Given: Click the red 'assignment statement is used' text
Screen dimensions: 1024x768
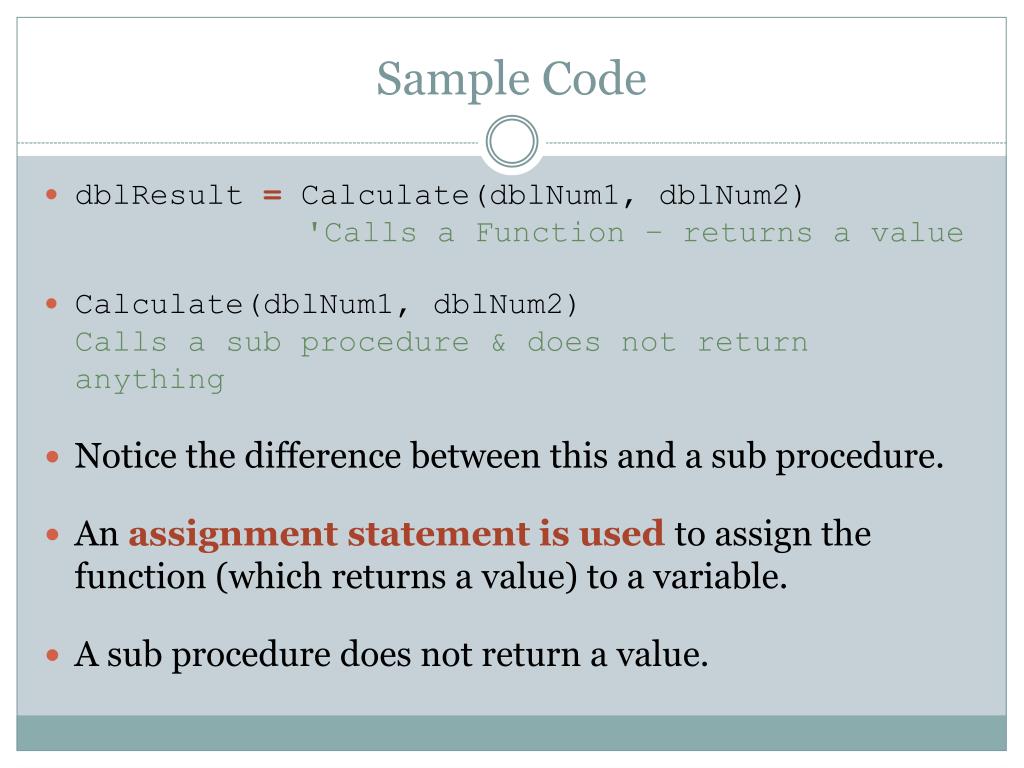Looking at the screenshot, I should coord(396,534).
